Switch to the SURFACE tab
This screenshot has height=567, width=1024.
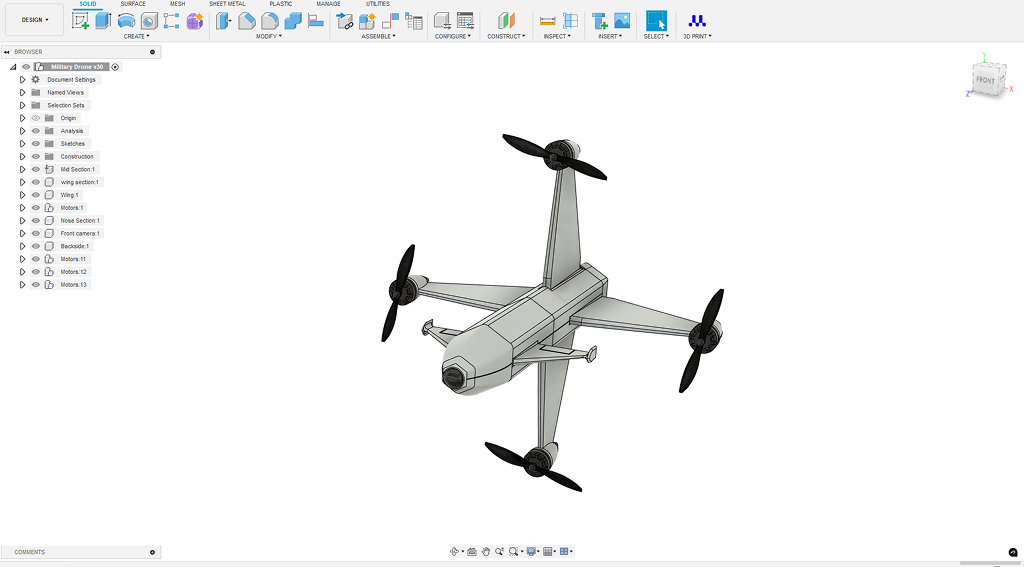point(133,4)
